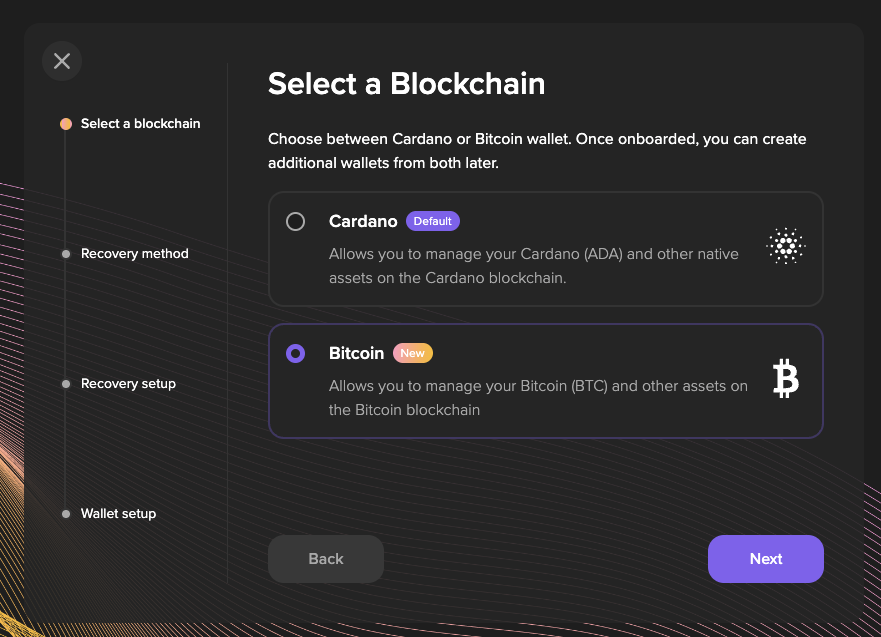Screen dimensions: 881x637
Task: Click the Cardano logo icon
Action: pos(785,245)
